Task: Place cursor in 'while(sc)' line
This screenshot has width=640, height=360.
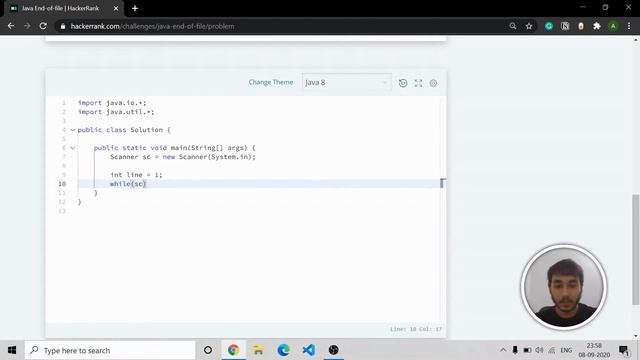Action: click(128, 184)
